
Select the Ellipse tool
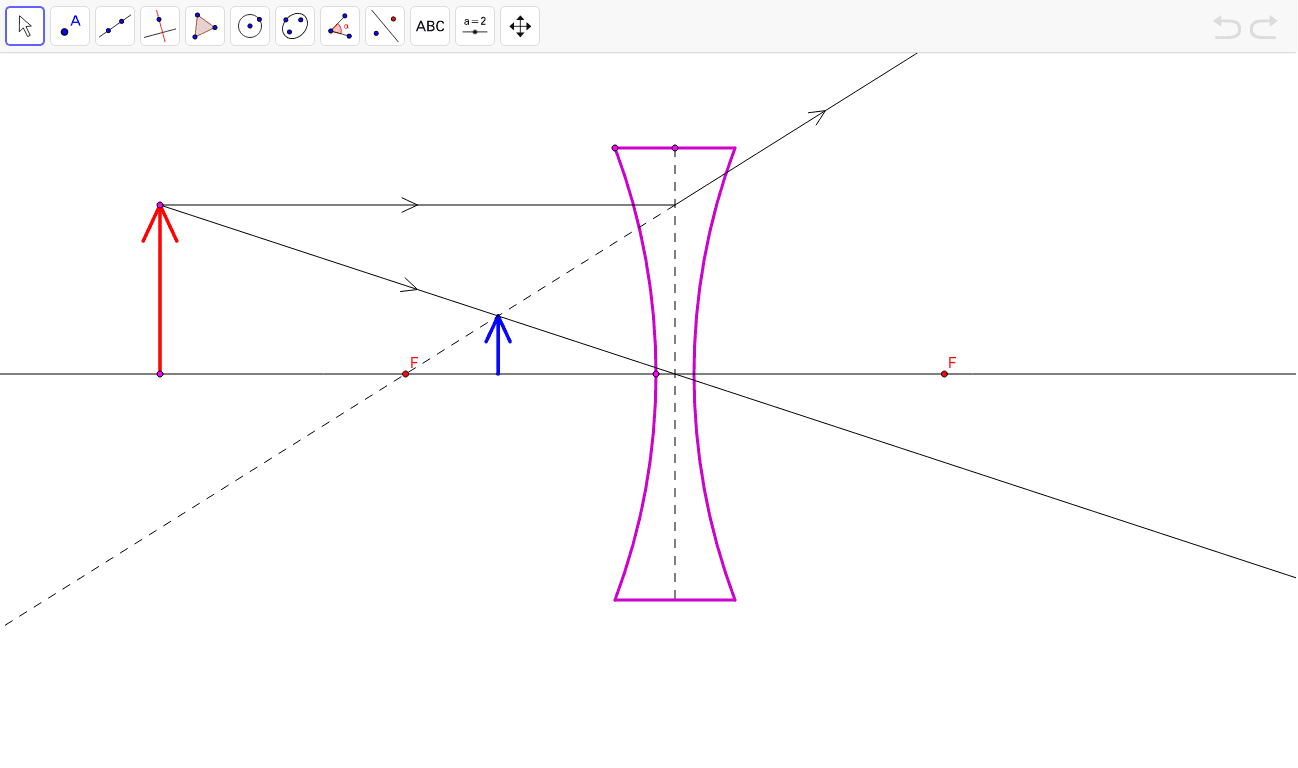(x=295, y=26)
